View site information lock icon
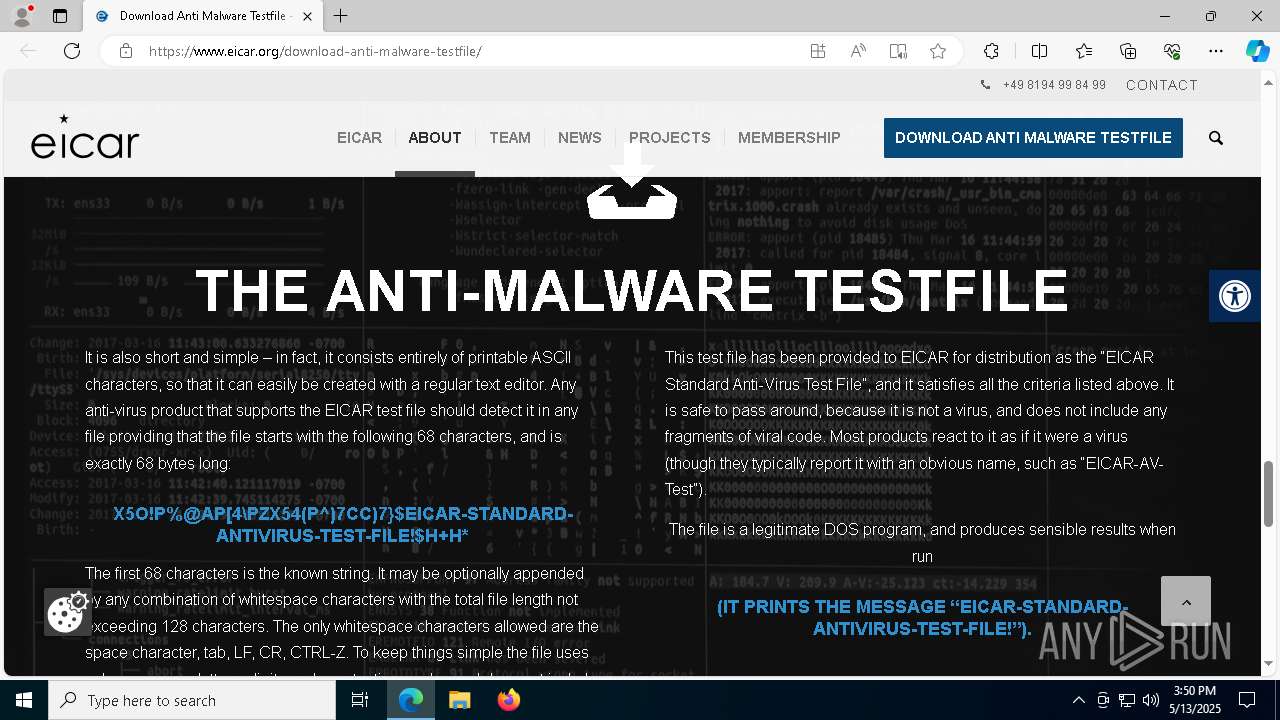The height and width of the screenshot is (720, 1280). (126, 51)
